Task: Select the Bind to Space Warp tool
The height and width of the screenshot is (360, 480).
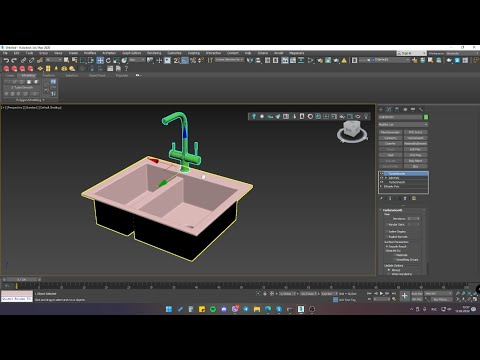Action: point(40,60)
